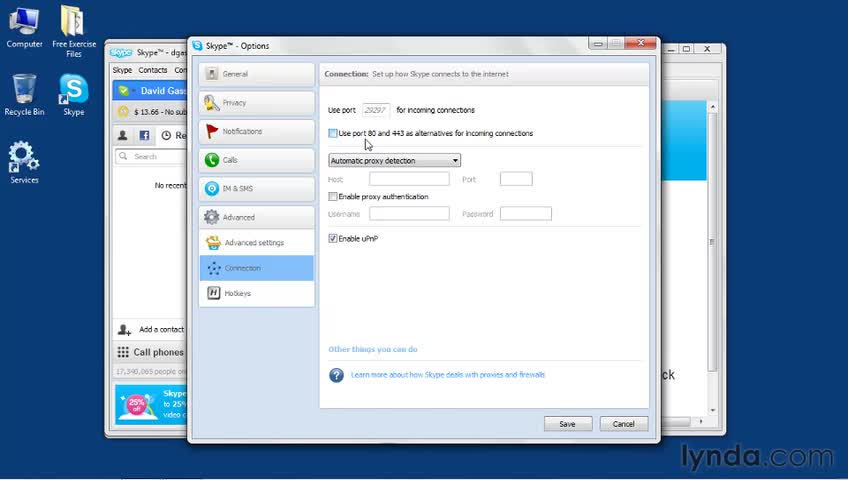The image size is (848, 480).
Task: Open Contacts tab person icon in Skype window
Action: [x=123, y=135]
